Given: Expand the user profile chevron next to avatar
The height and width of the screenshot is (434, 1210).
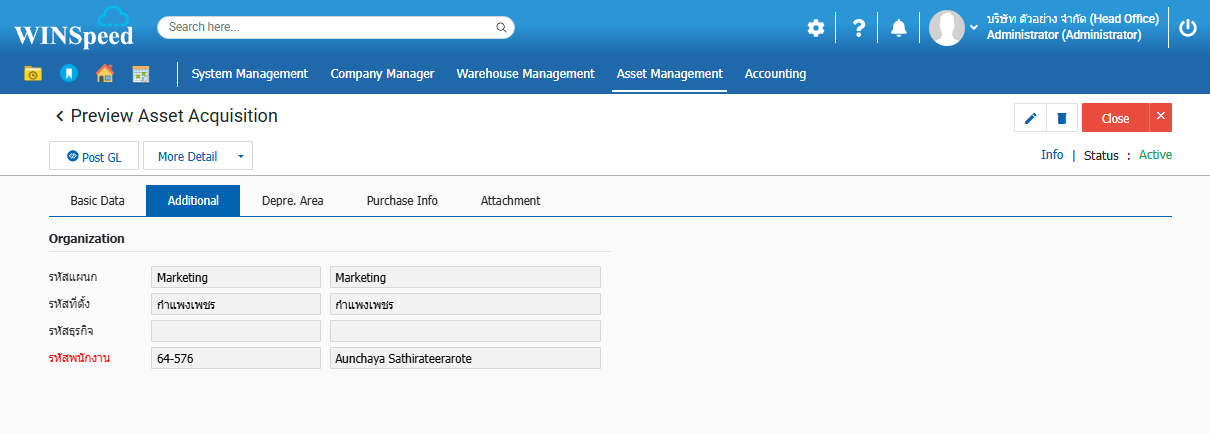Looking at the screenshot, I should (x=974, y=28).
